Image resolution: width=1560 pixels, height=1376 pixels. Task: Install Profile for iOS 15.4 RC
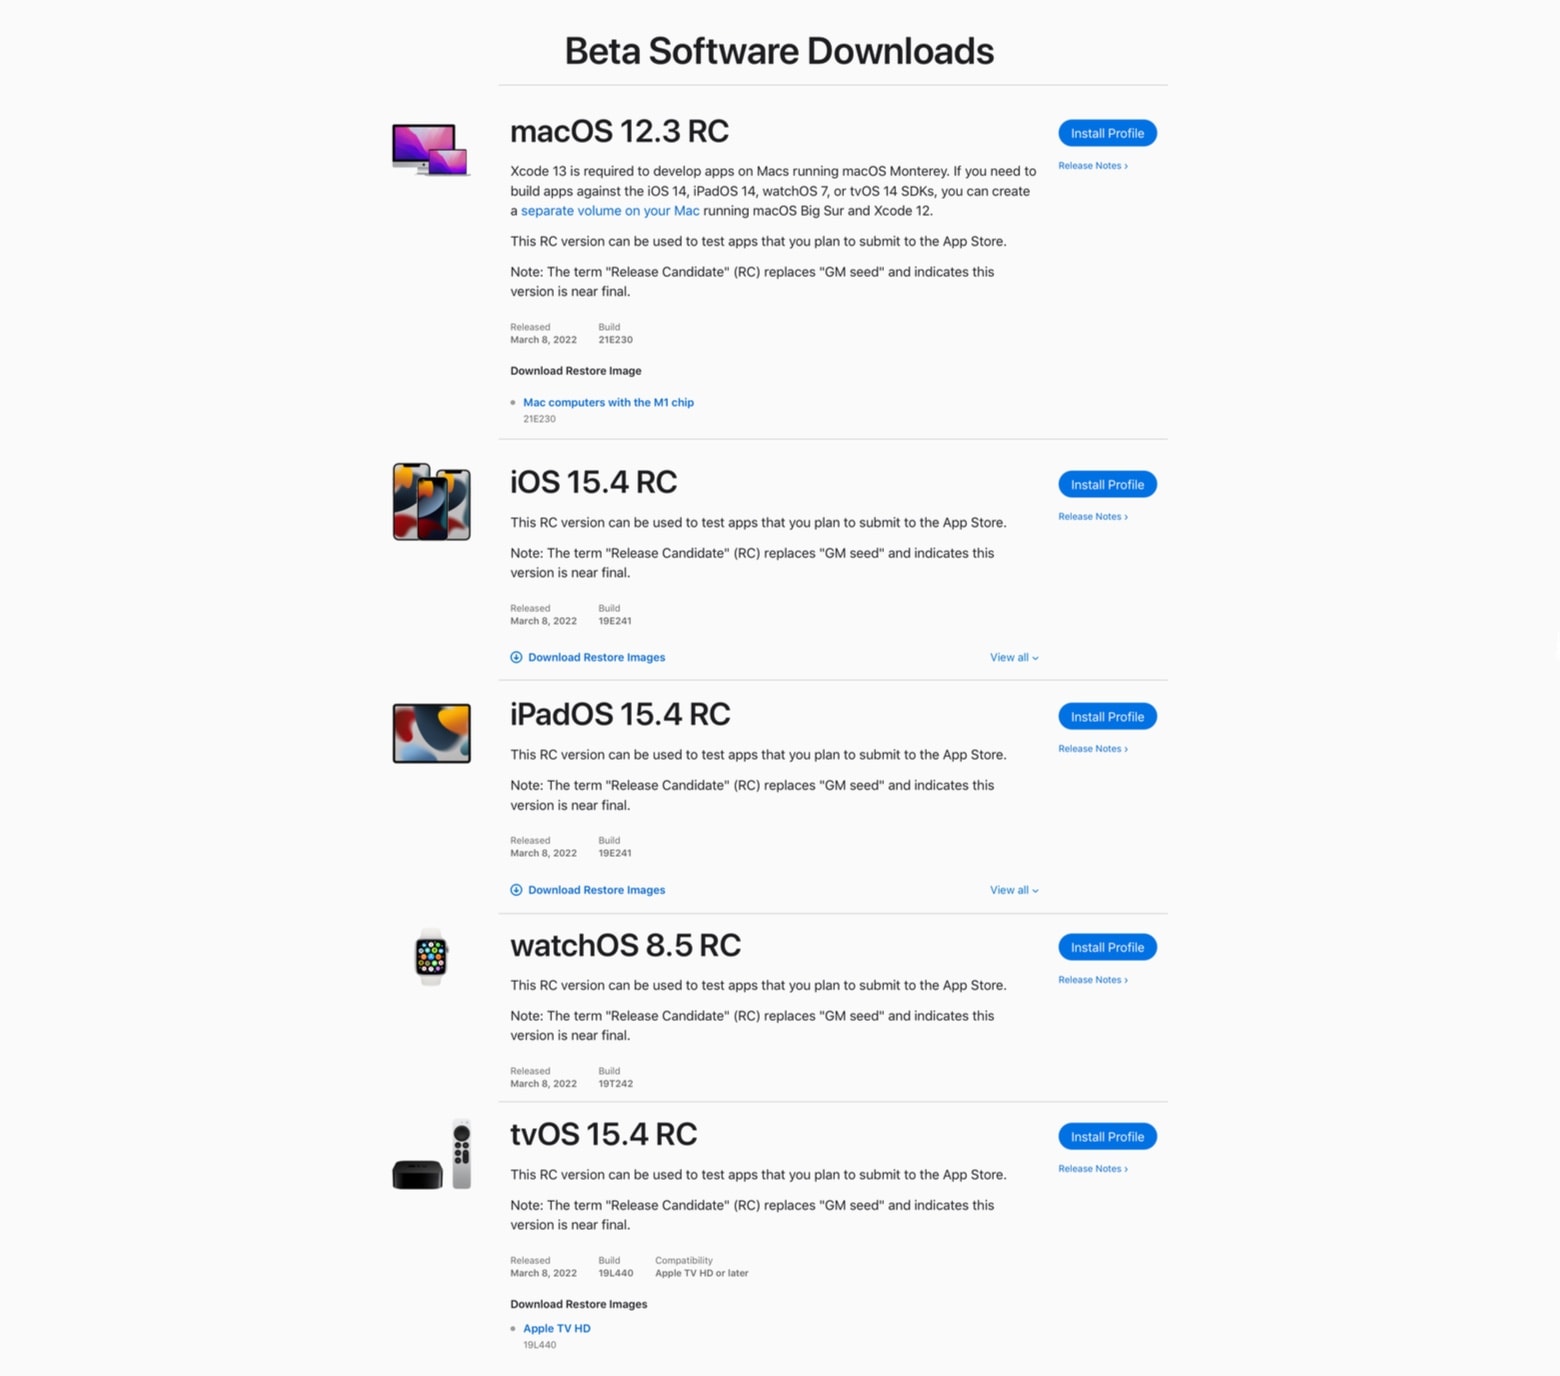point(1106,485)
